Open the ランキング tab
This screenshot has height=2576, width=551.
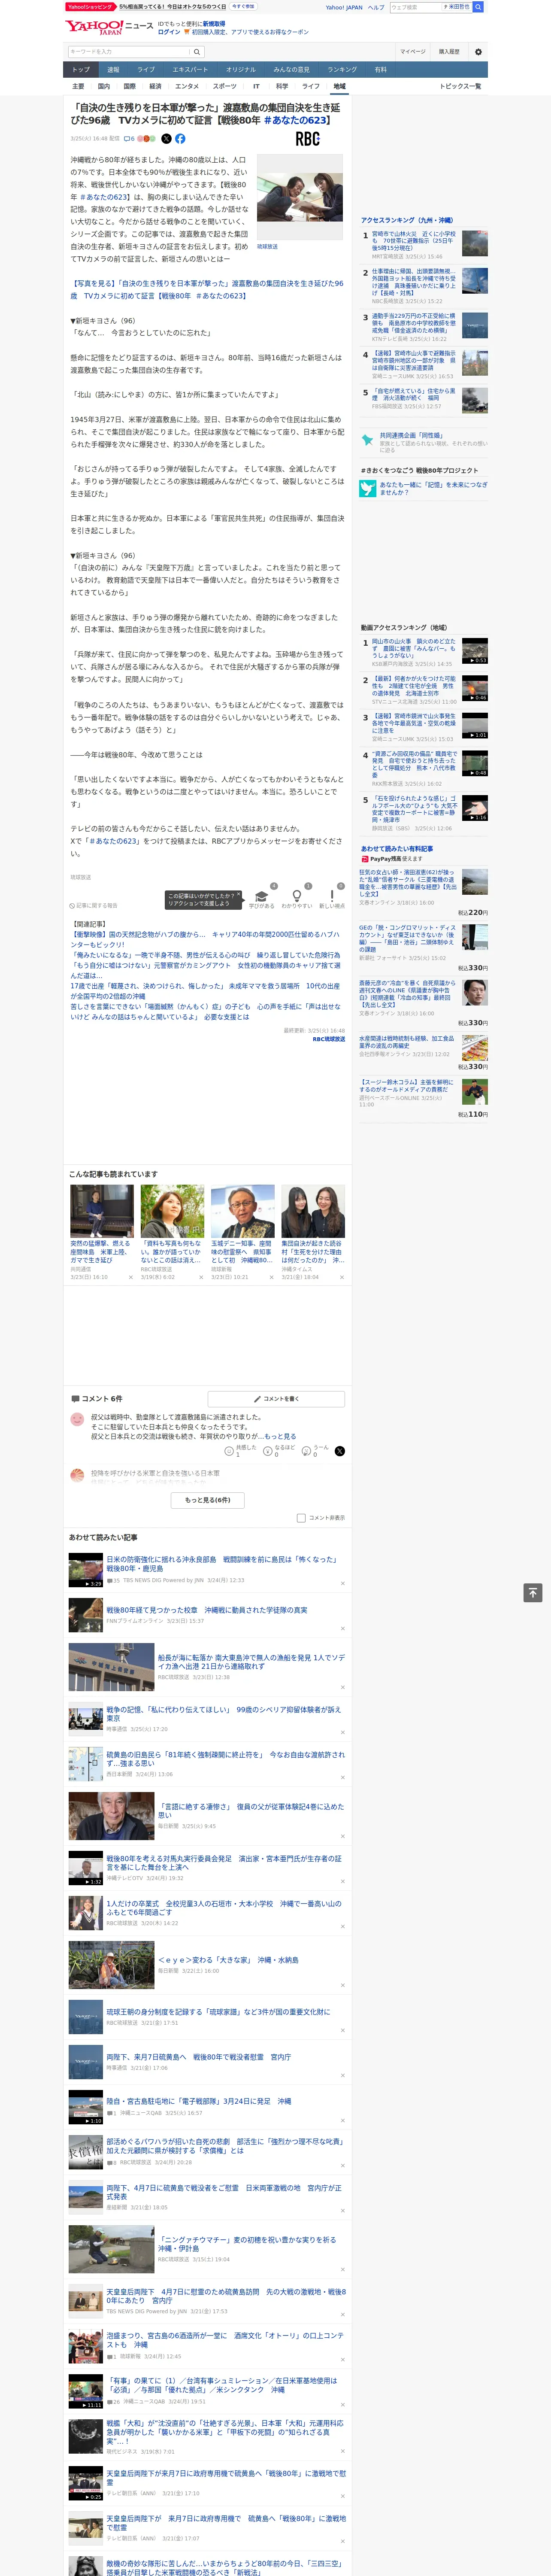[x=342, y=70]
